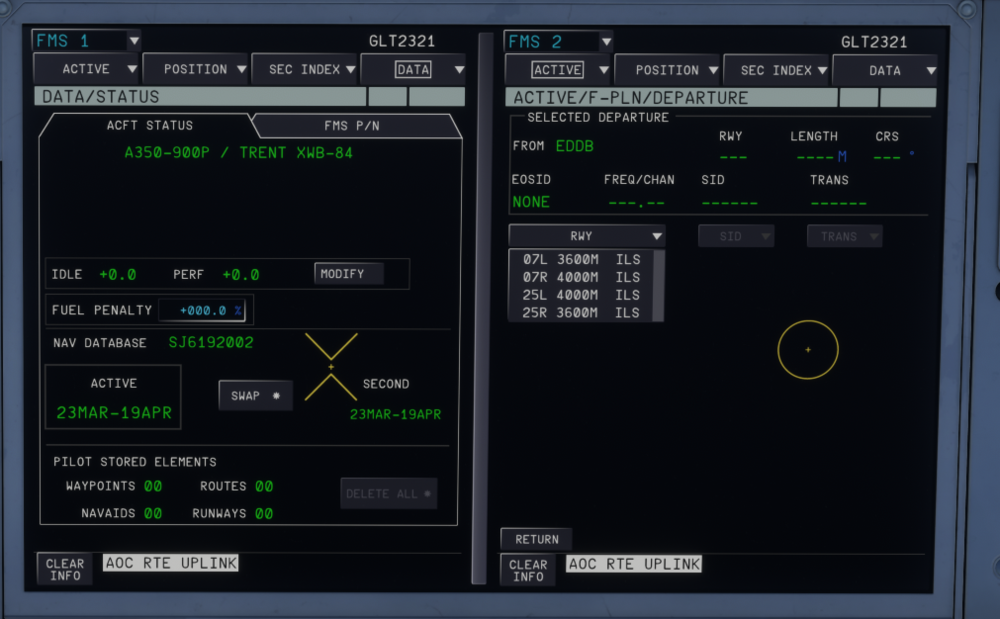
Task: Open the ACTIVE menu on FMS 1
Action: 87,69
